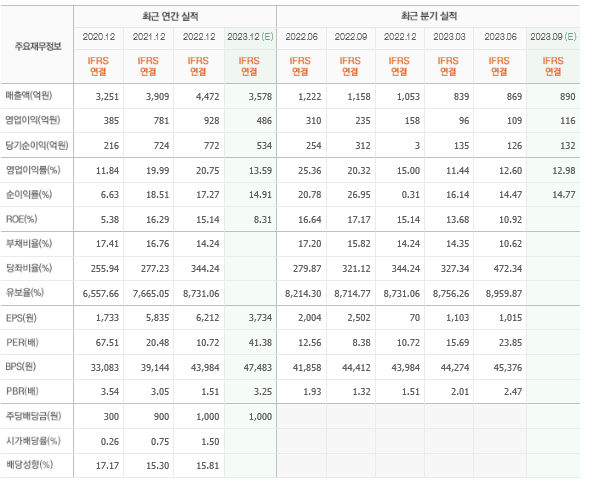Click the 2022.09 quarterly column header
Screen dimensions: 595x483
pyautogui.click(x=351, y=37)
